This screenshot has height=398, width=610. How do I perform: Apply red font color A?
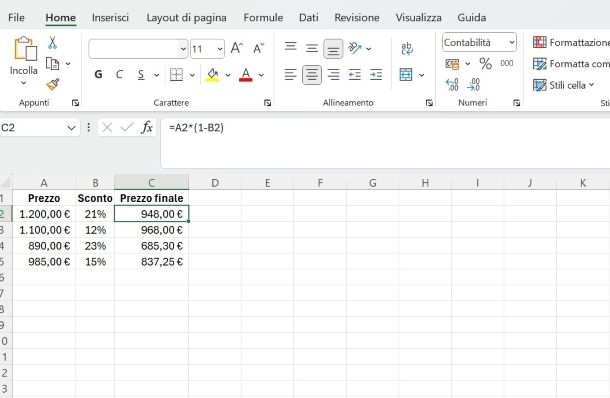point(246,75)
